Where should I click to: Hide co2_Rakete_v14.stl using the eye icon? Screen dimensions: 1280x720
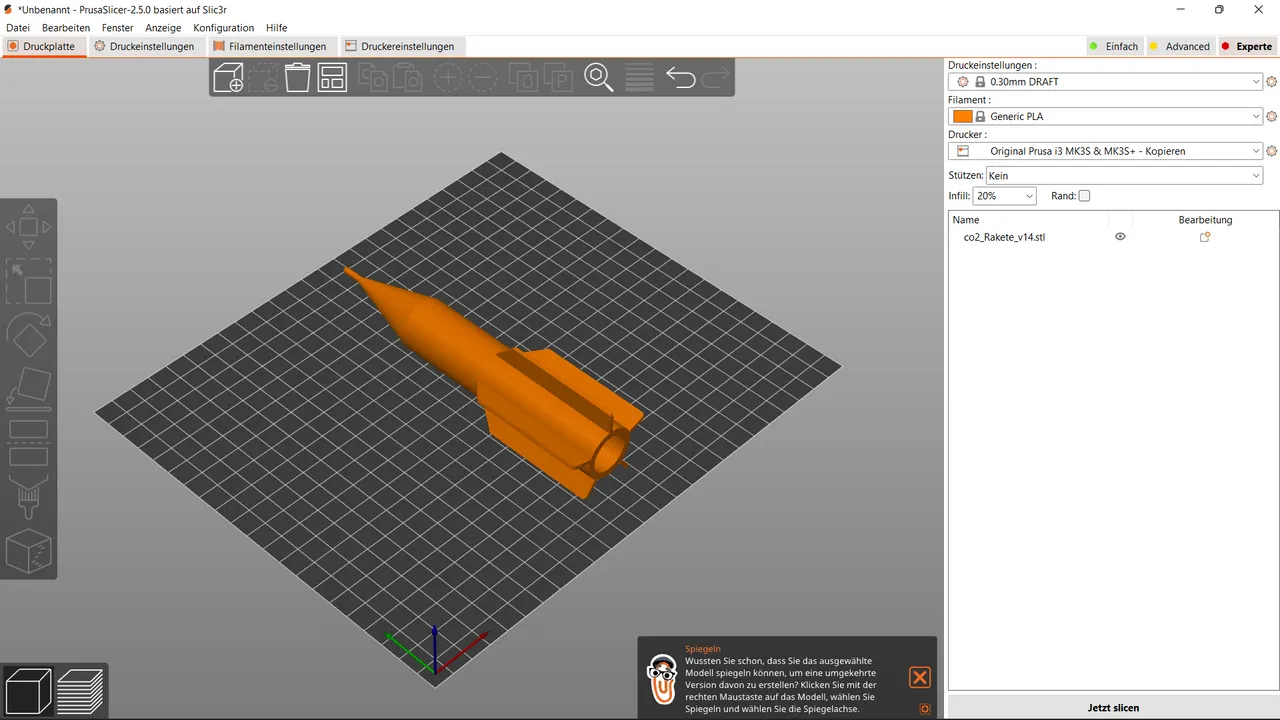tap(1120, 237)
